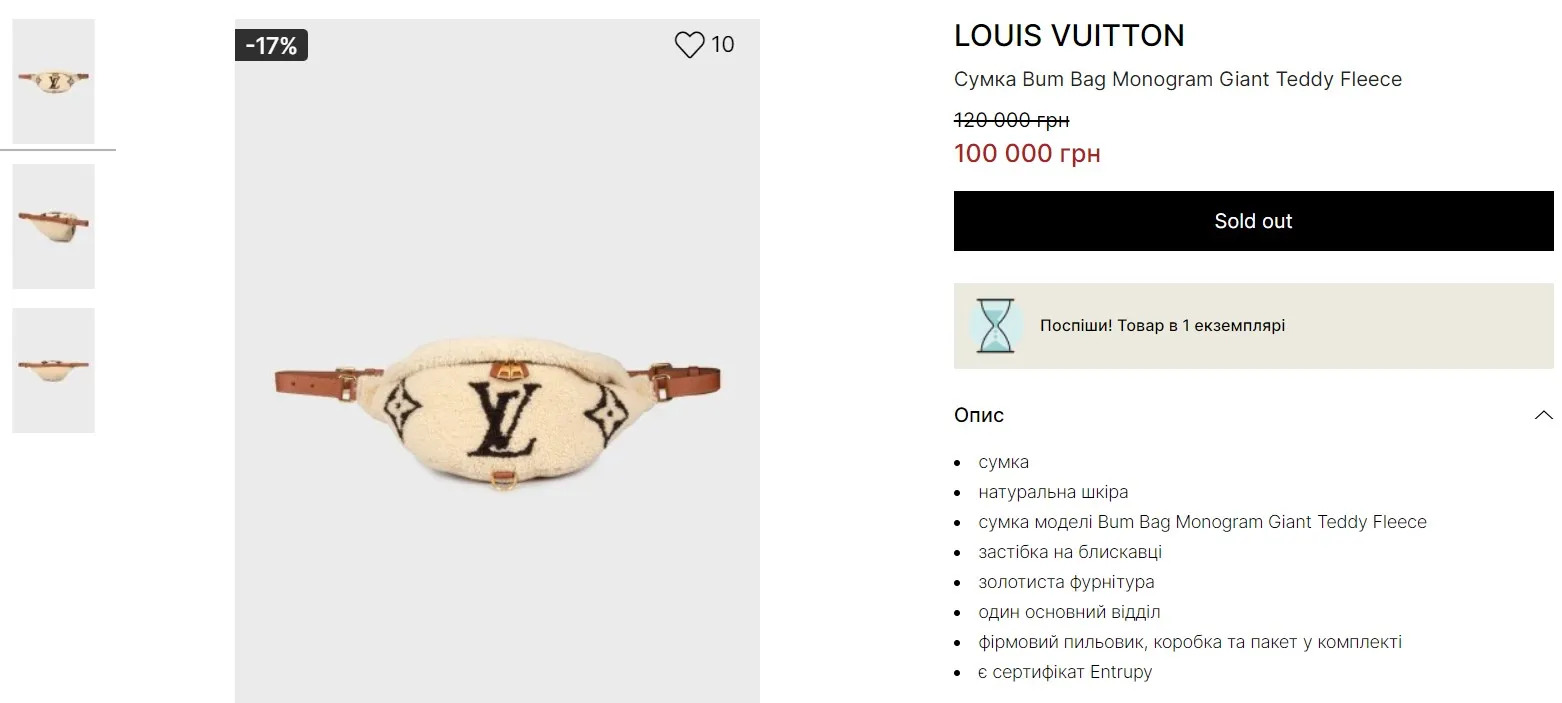The image size is (1562, 703).
Task: Click the crossed-out 120 000 грн price
Action: [x=1011, y=120]
